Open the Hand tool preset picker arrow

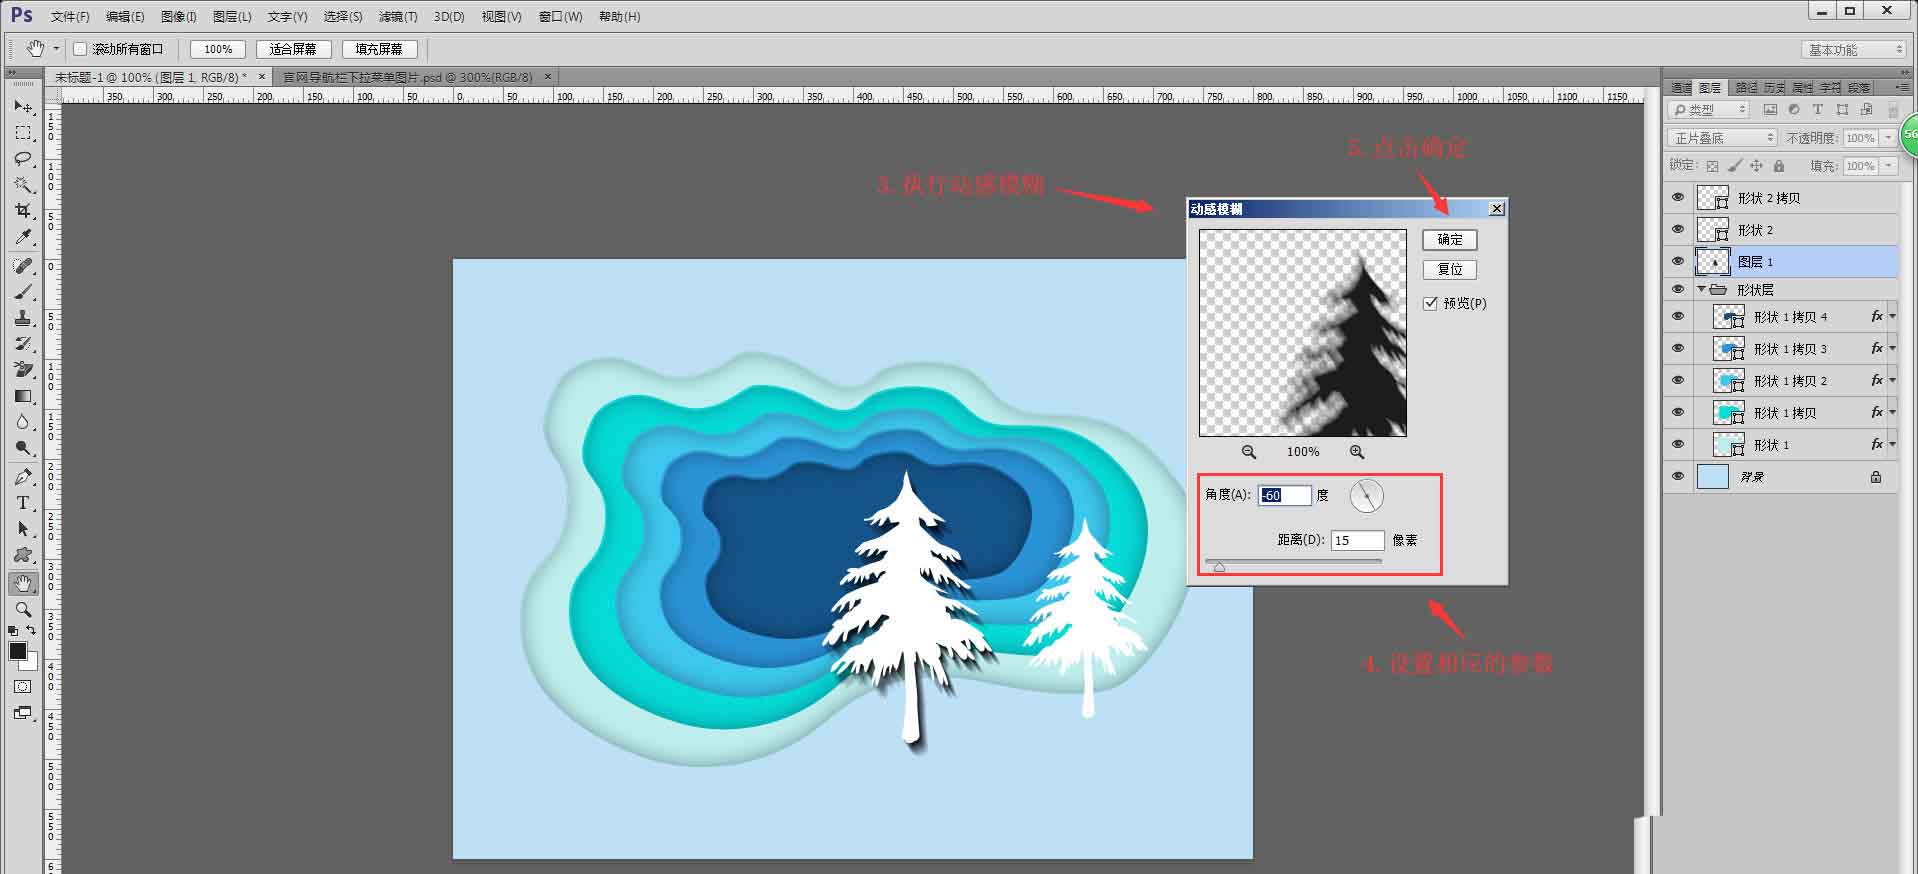(56, 49)
